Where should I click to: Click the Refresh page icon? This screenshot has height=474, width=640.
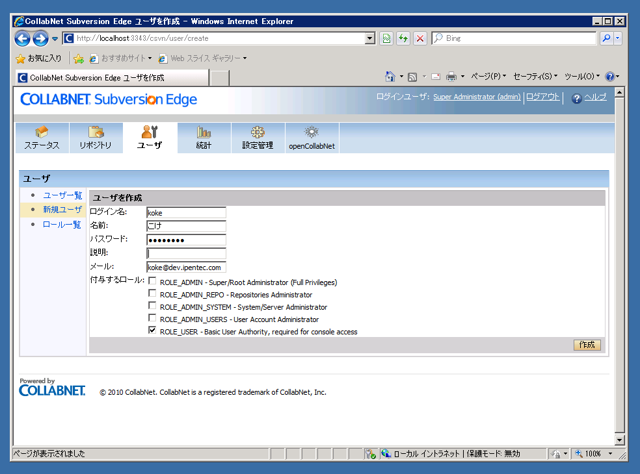click(x=403, y=38)
